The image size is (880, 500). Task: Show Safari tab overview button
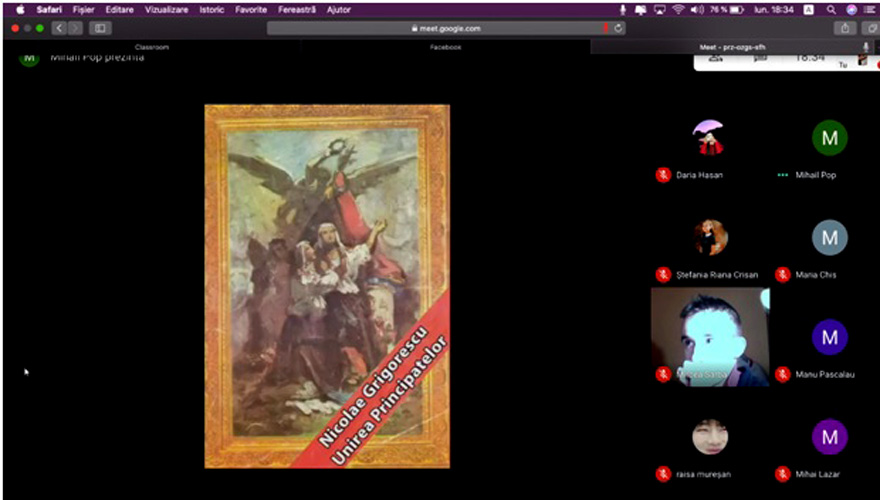pos(872,28)
